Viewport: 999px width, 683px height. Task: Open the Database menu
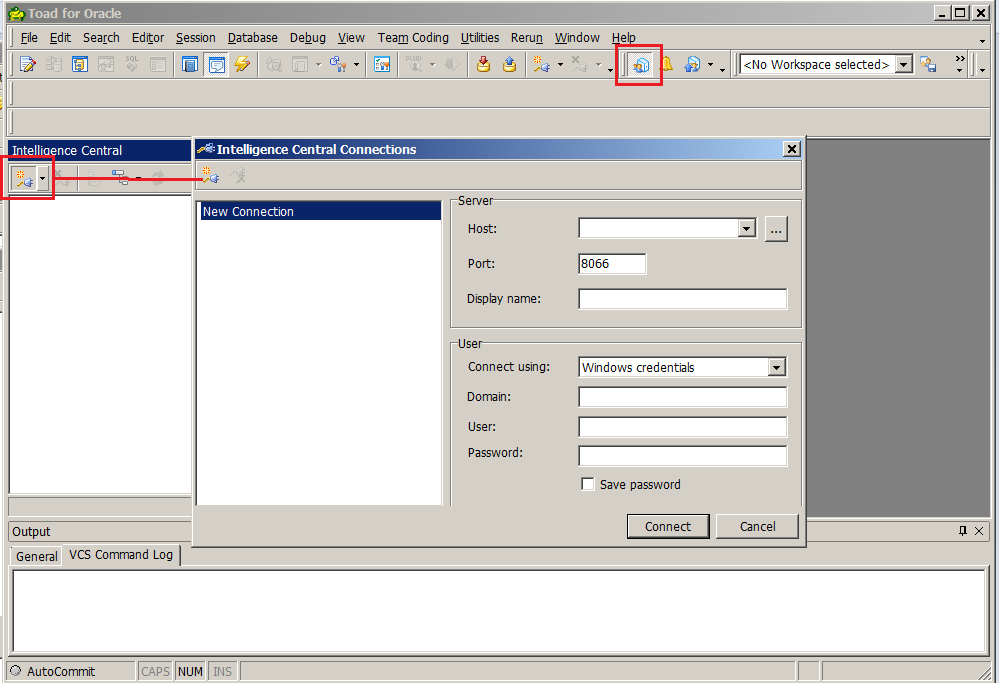click(252, 38)
